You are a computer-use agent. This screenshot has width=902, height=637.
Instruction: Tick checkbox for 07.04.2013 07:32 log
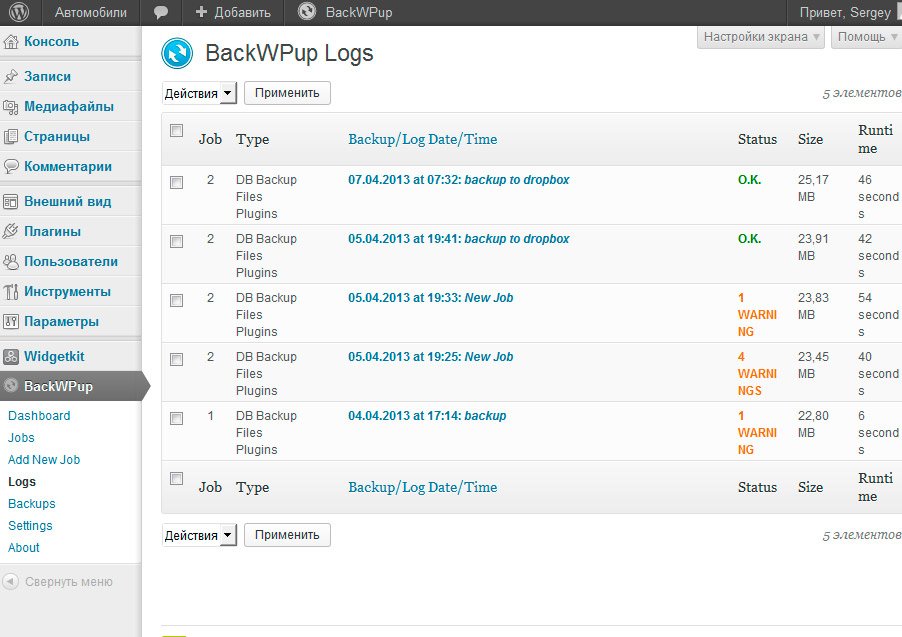177,182
